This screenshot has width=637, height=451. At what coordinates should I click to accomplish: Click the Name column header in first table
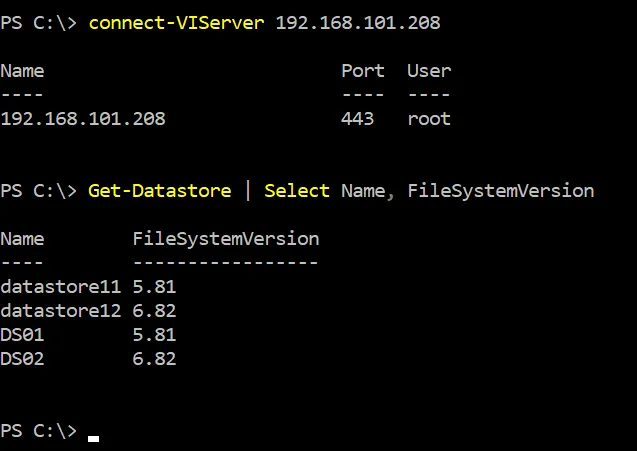pyautogui.click(x=22, y=71)
